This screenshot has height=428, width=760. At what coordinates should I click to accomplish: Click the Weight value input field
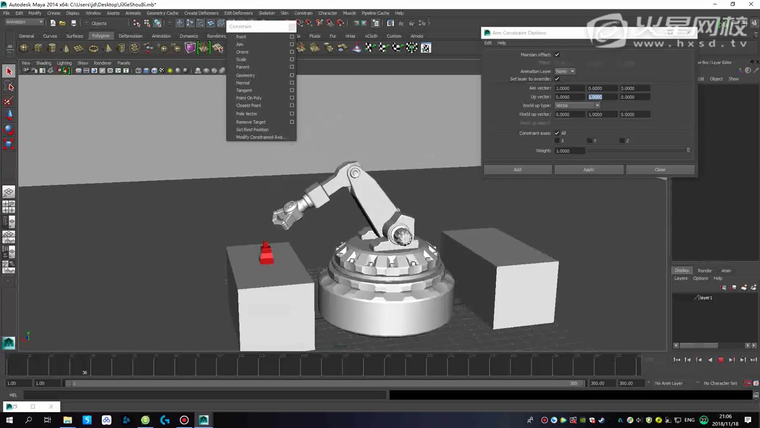(569, 150)
